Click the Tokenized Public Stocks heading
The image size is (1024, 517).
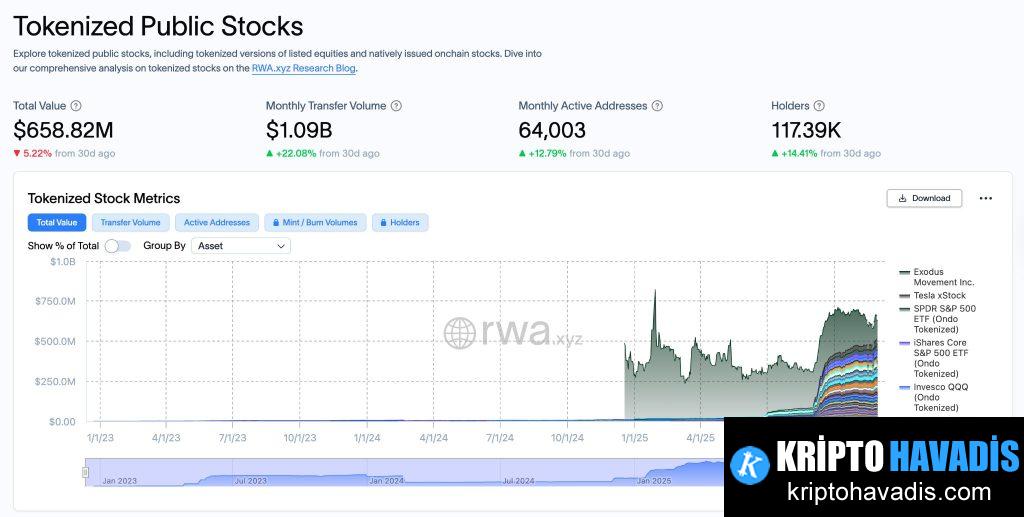pos(158,27)
